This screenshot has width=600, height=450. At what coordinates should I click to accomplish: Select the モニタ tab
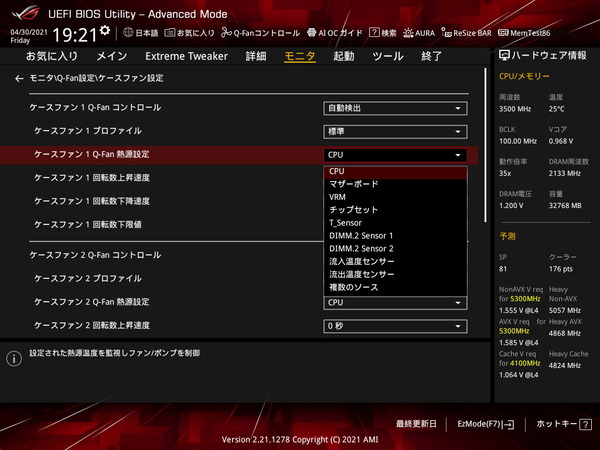click(300, 56)
